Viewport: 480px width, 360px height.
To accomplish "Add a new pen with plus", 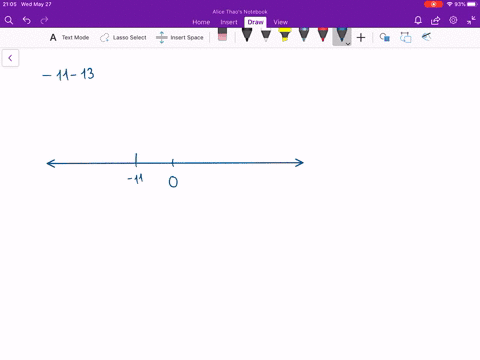I will [x=361, y=37].
